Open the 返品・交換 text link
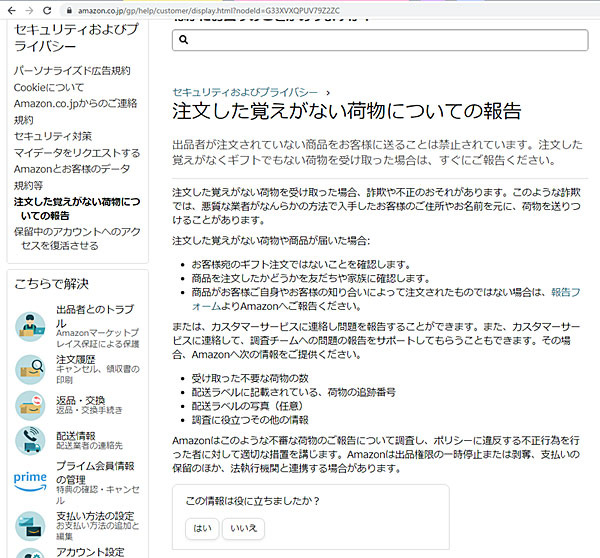The height and width of the screenshot is (558, 600). click(x=80, y=400)
